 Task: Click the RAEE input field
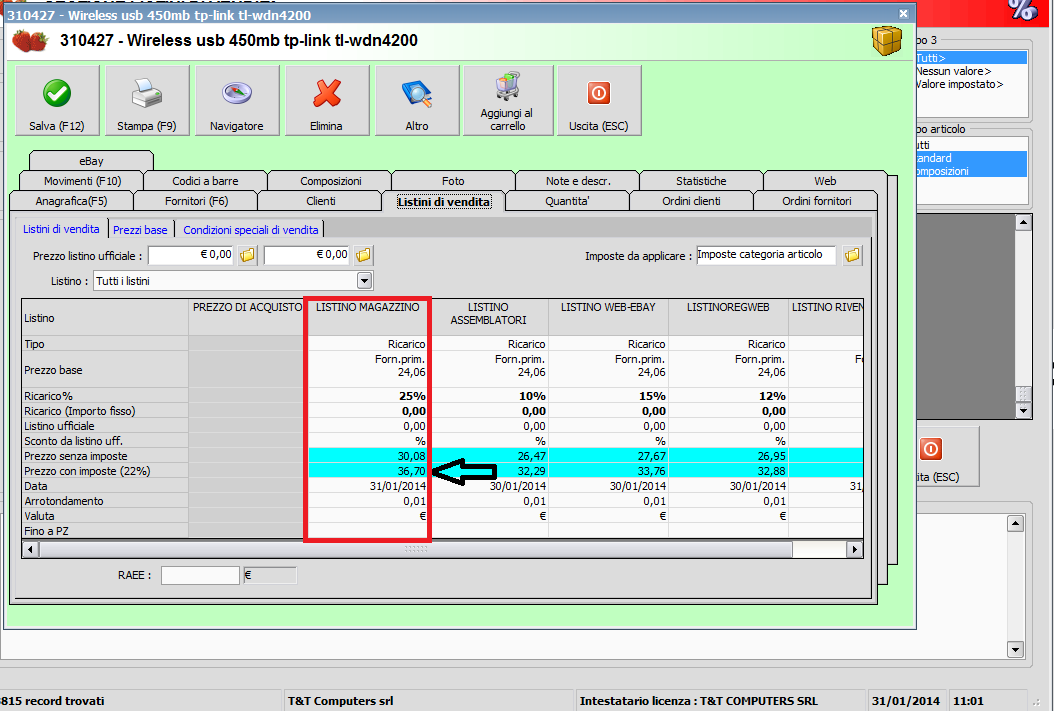[x=200, y=575]
